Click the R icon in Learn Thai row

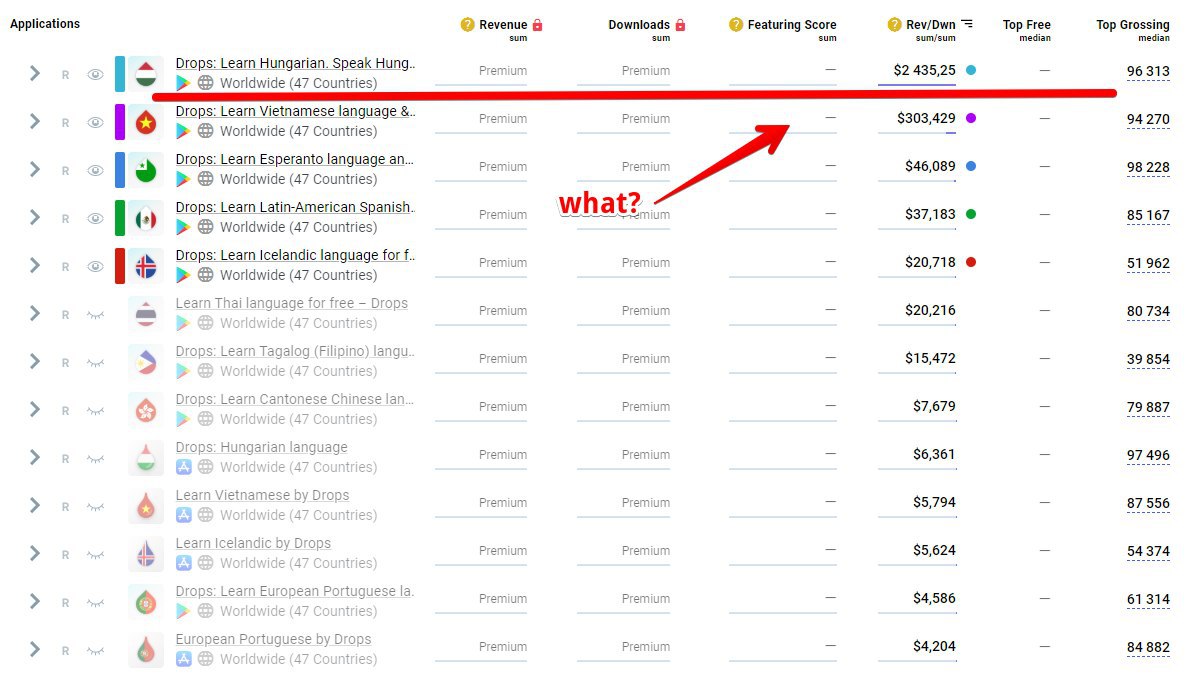(x=66, y=315)
